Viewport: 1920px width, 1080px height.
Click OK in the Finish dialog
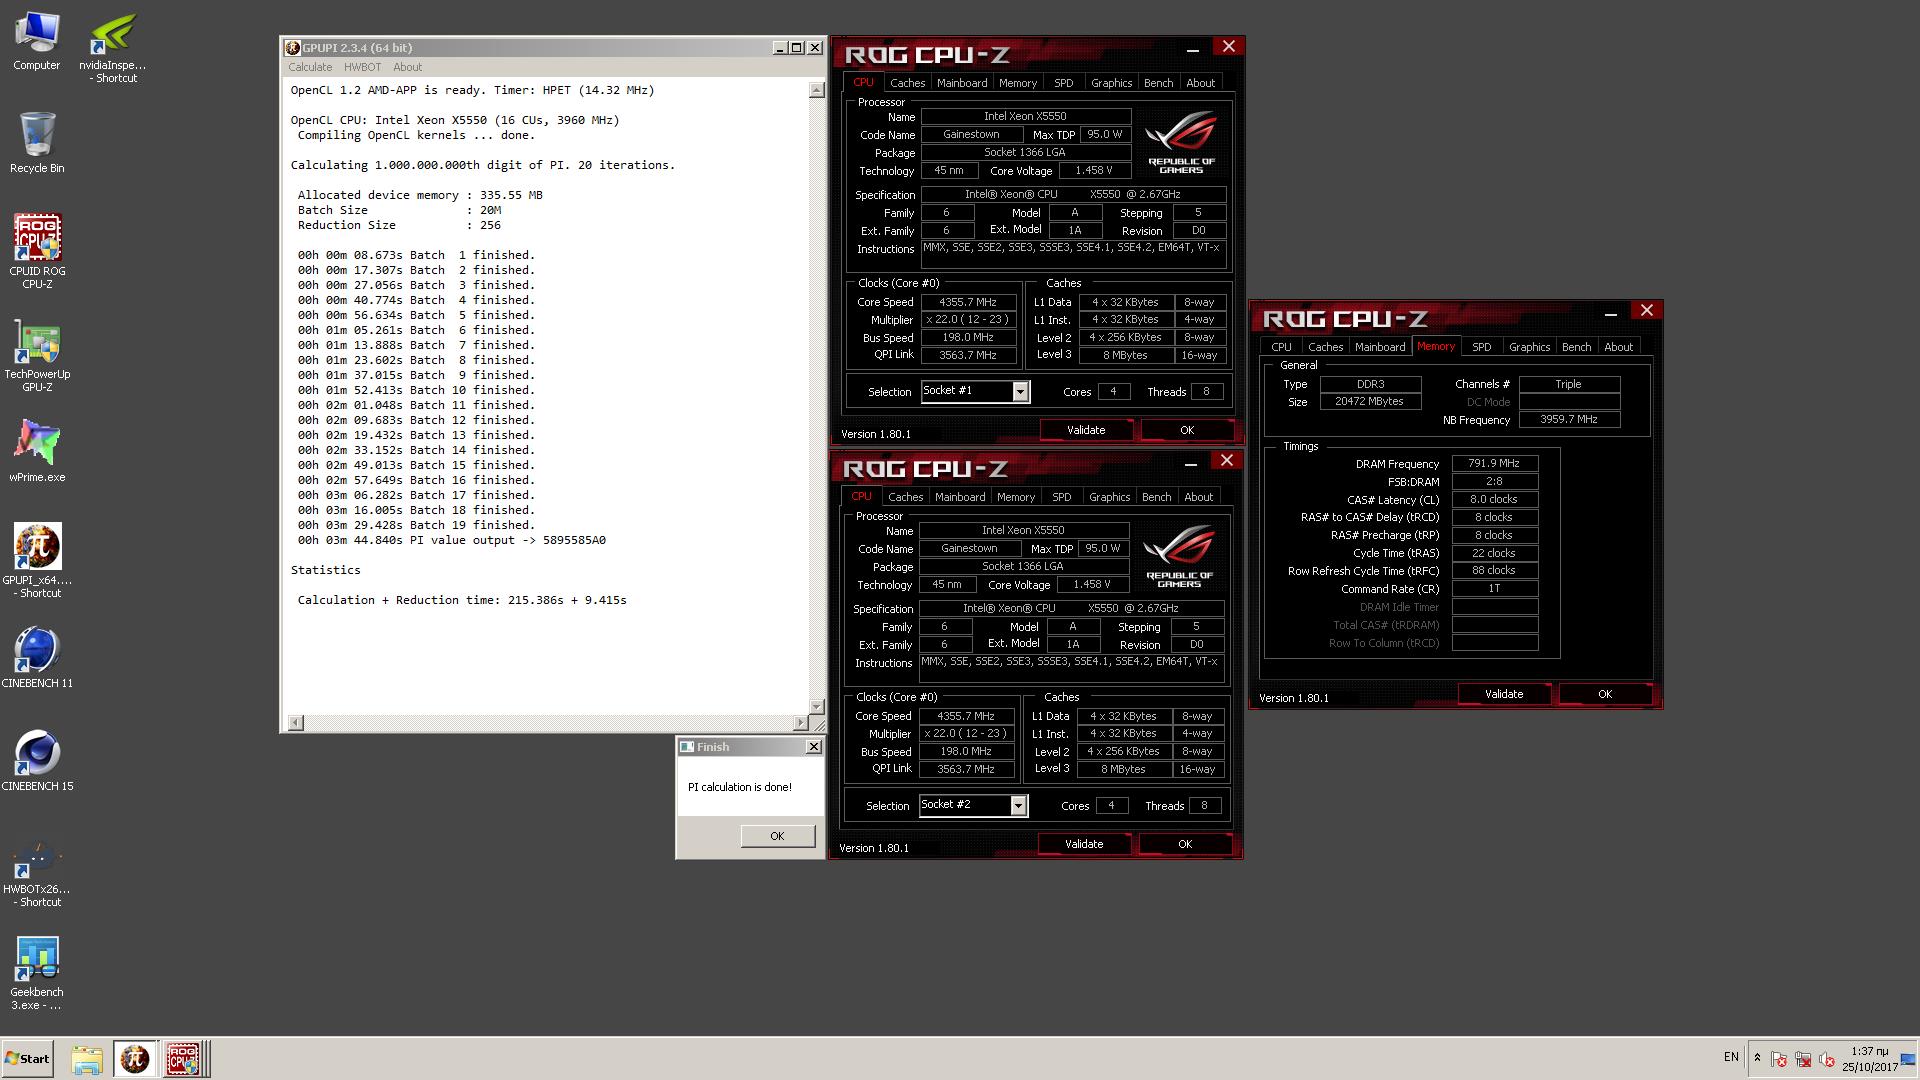[777, 836]
